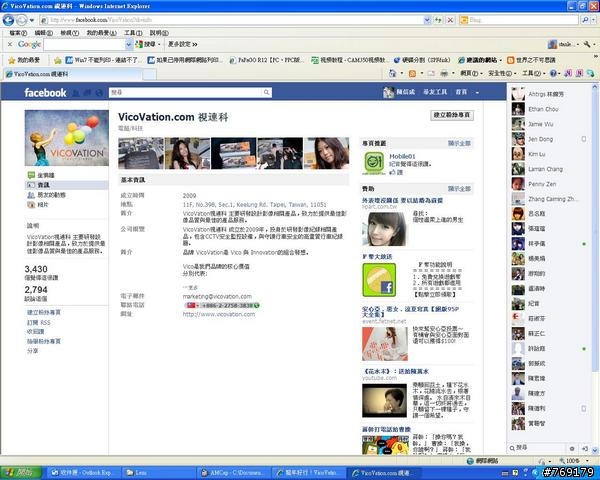Click the add-to-favorites-bar star icon
The width and height of the screenshot is (600, 480).
click(x=58, y=60)
